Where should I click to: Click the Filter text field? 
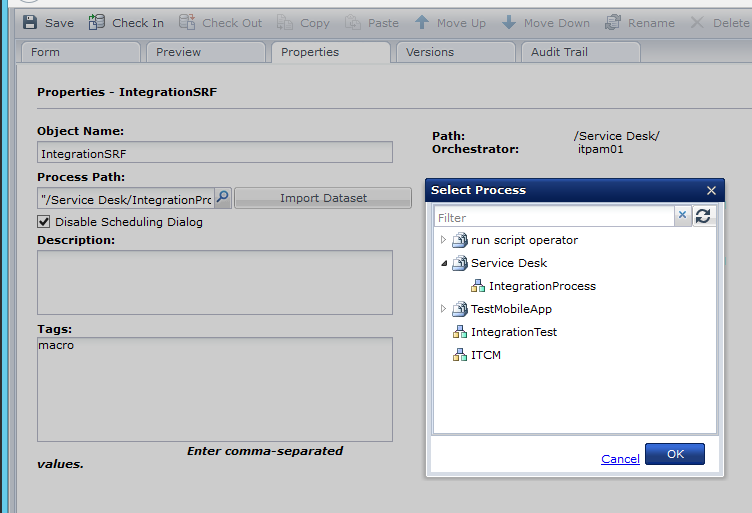click(553, 217)
